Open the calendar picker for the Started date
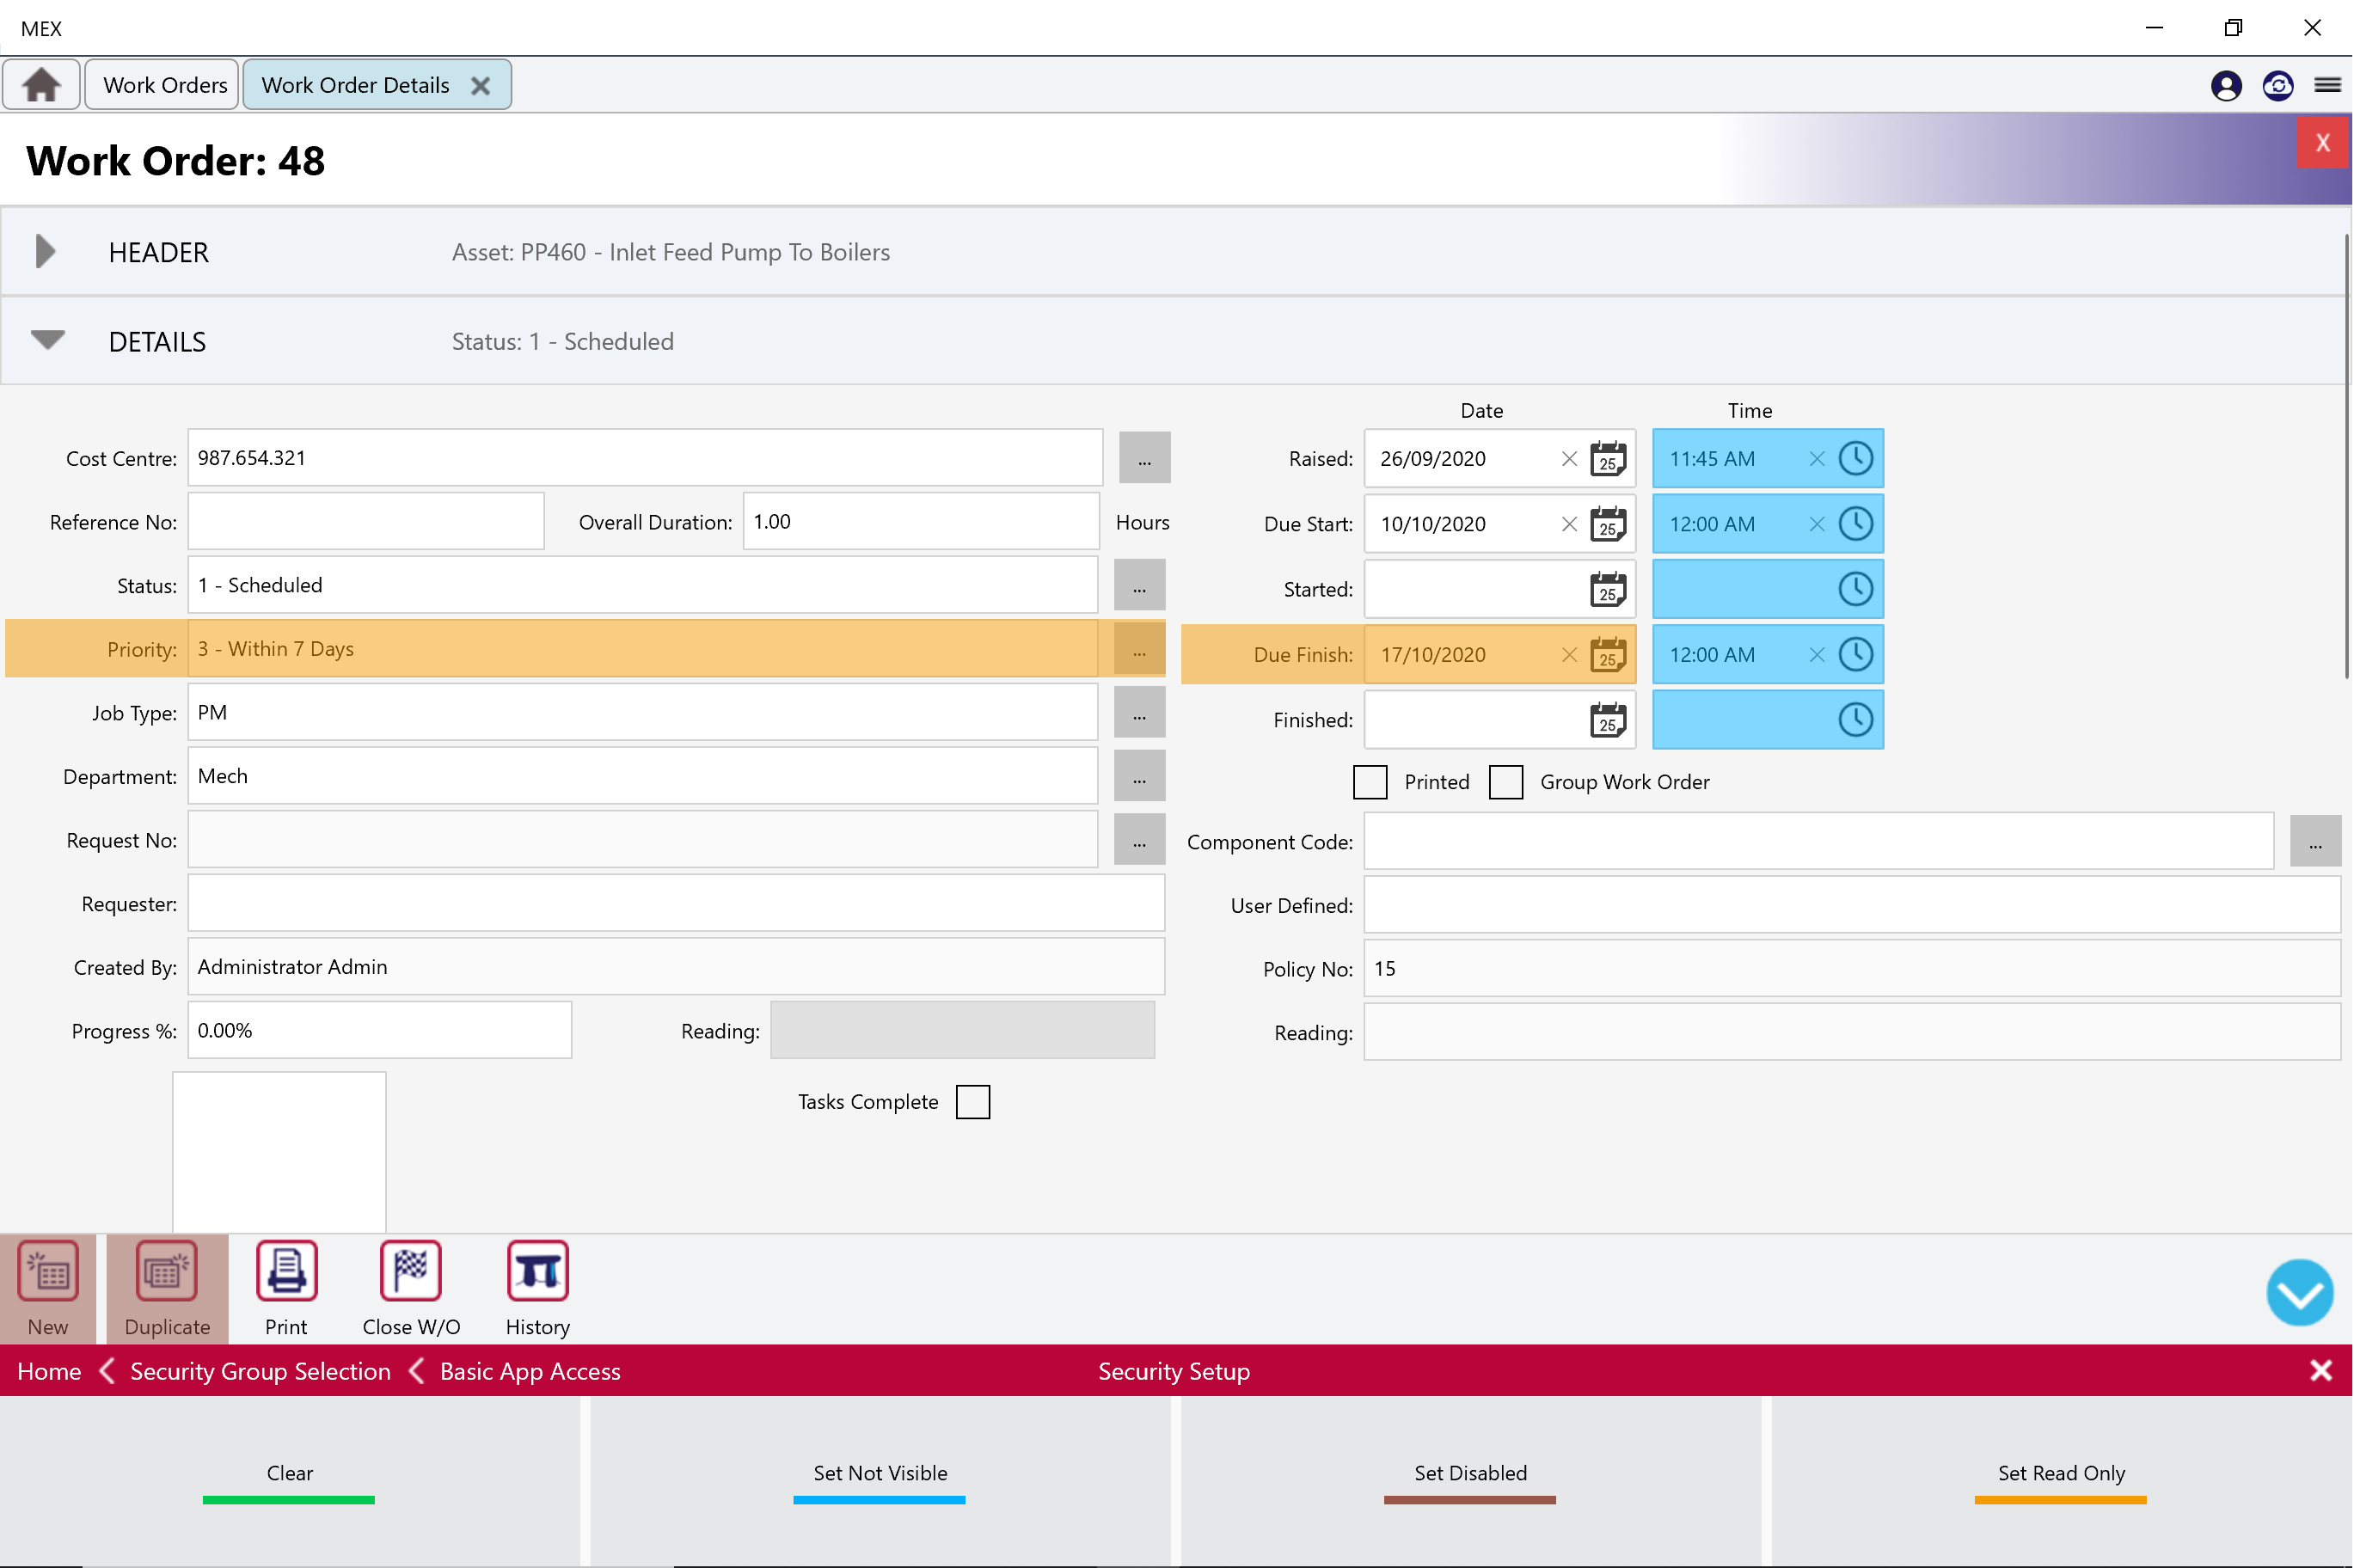 [1608, 590]
